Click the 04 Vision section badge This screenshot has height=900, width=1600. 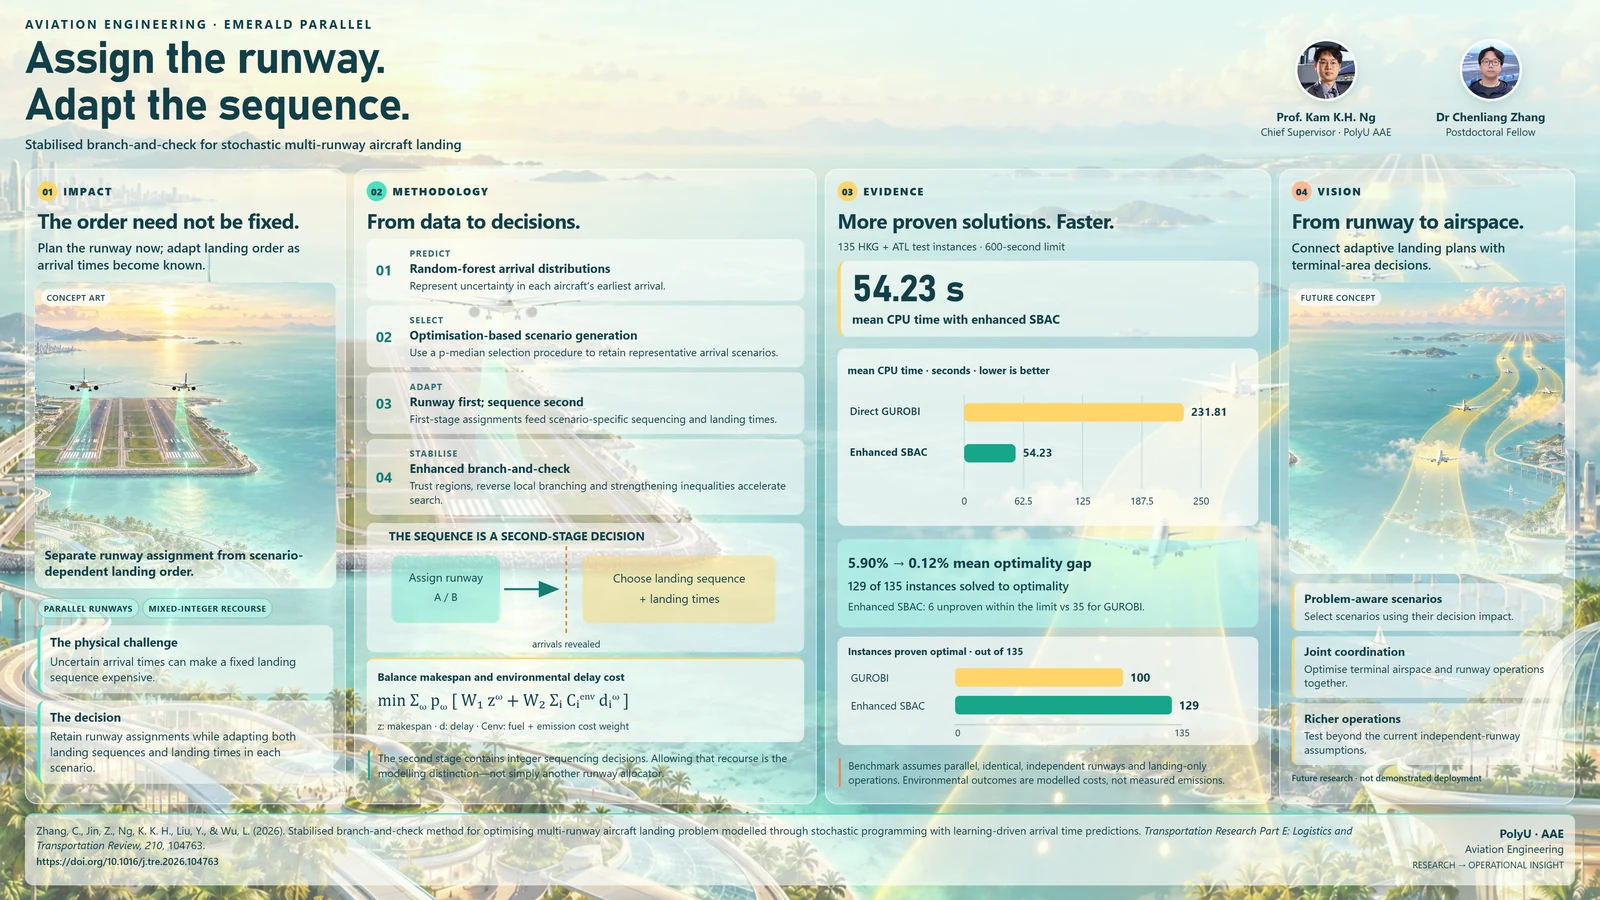(x=1301, y=191)
